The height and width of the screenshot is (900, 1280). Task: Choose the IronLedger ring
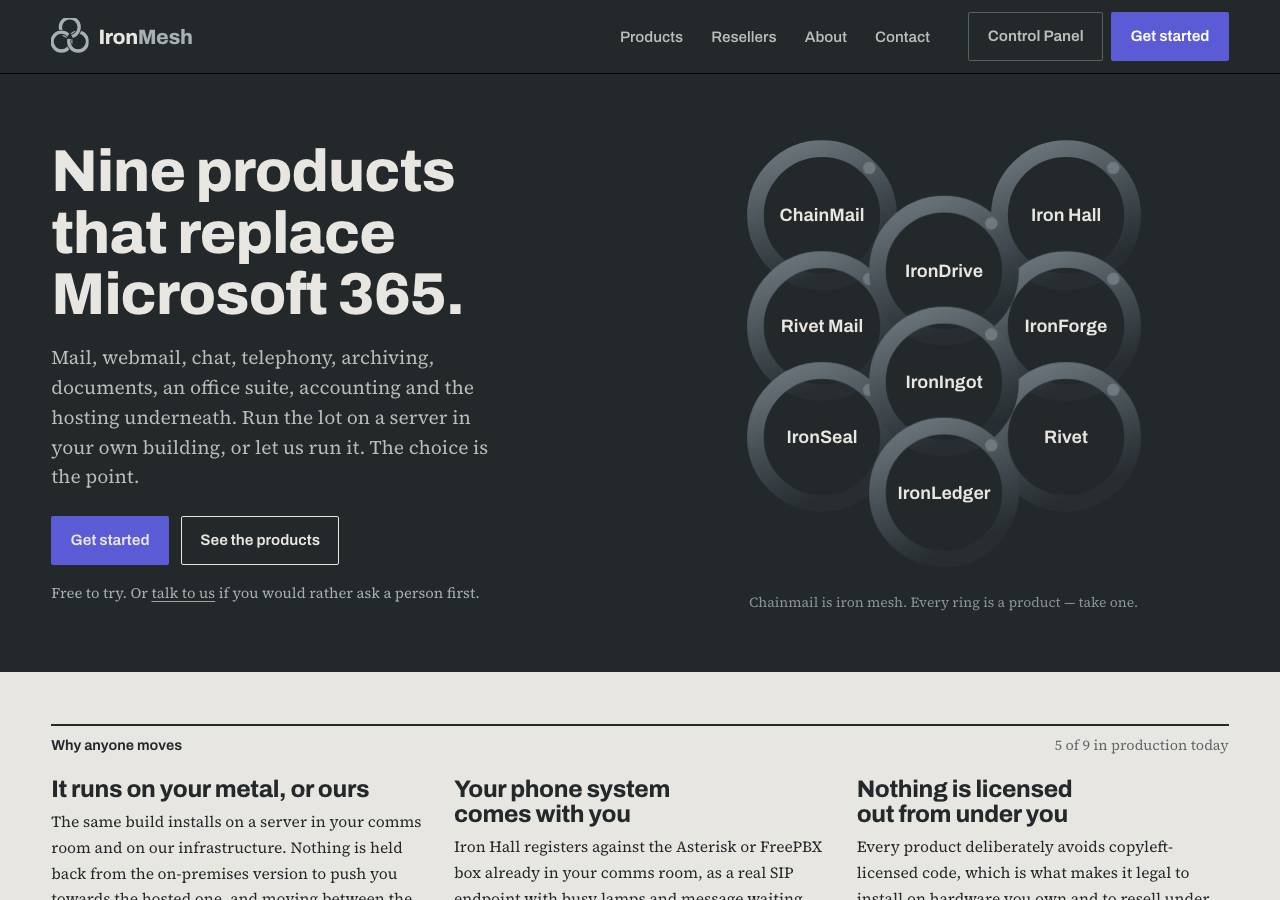pyautogui.click(x=944, y=493)
